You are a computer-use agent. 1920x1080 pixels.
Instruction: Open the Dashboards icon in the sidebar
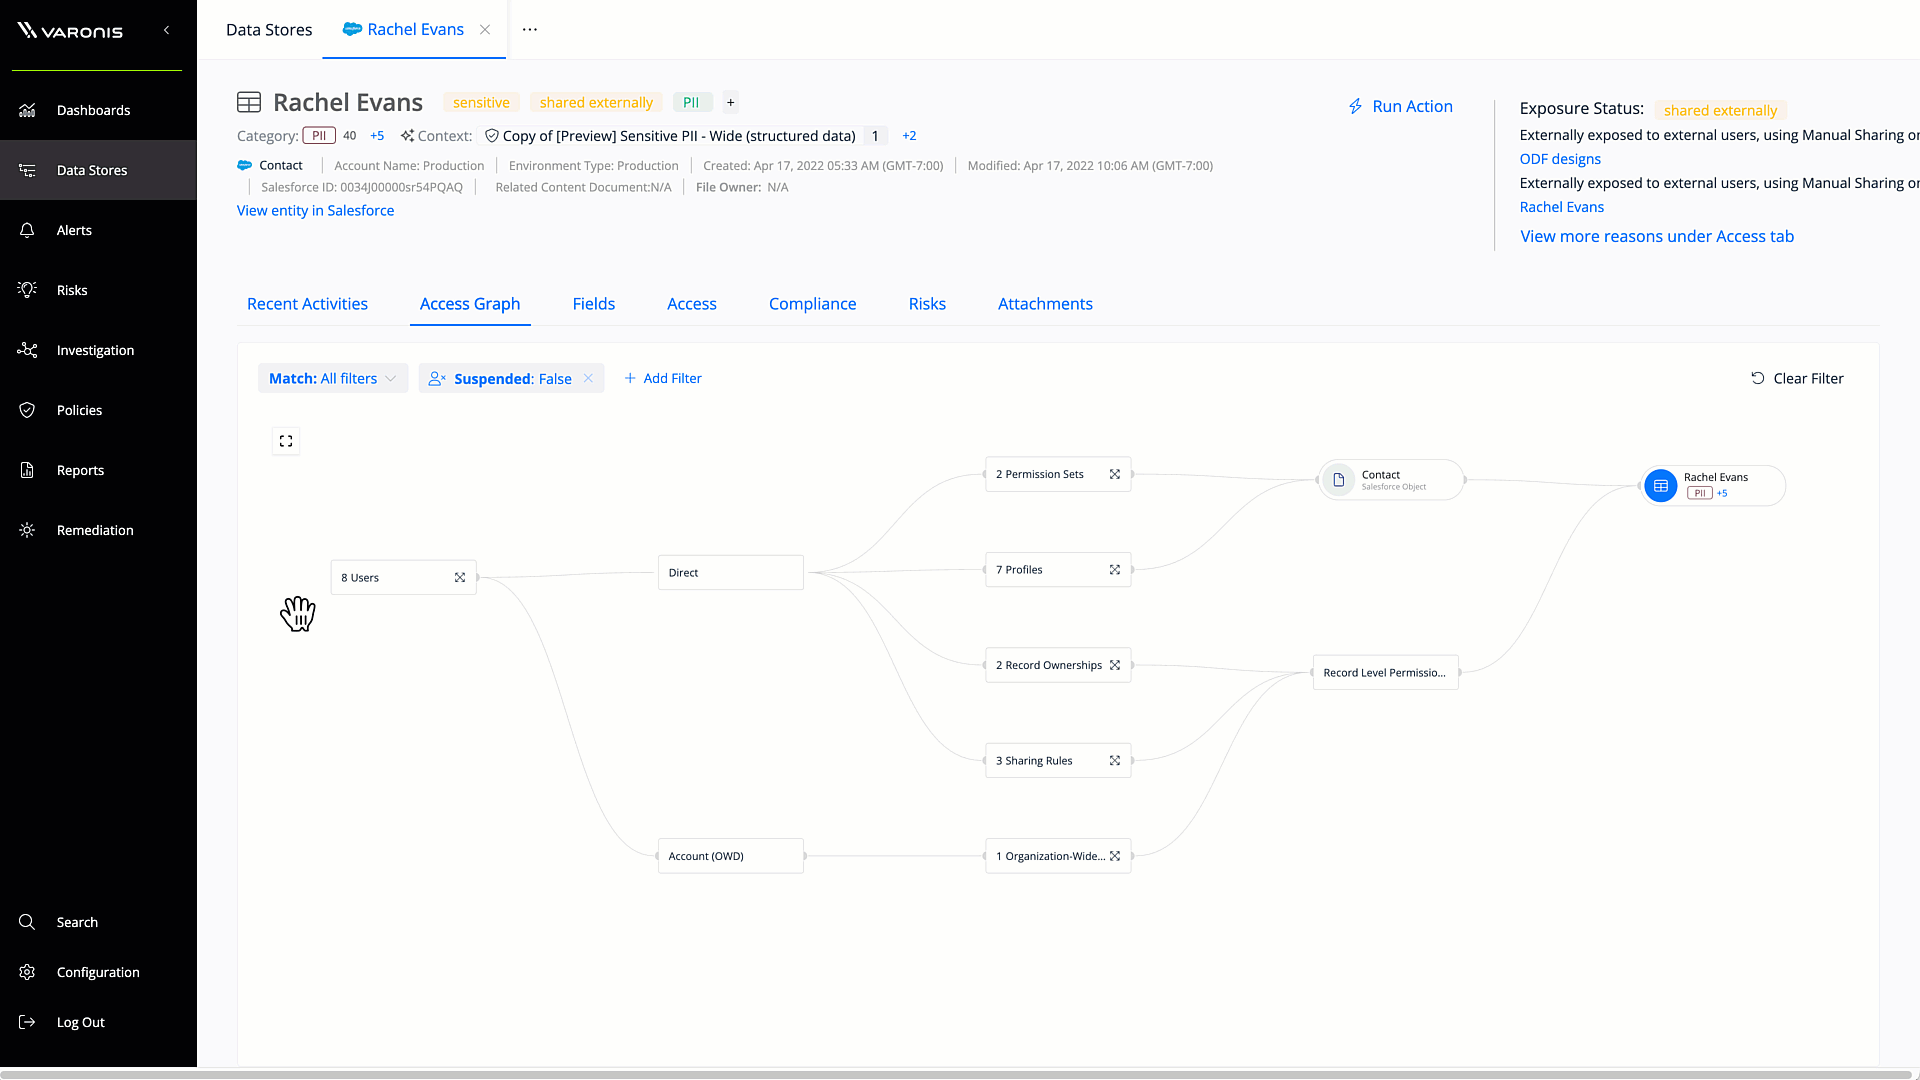pos(27,110)
